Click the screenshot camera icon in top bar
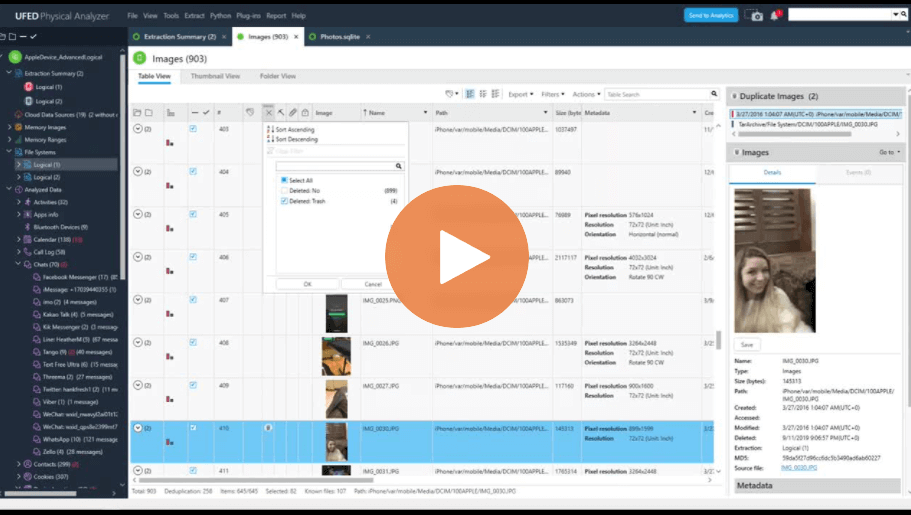Image resolution: width=911 pixels, height=515 pixels. (x=755, y=15)
